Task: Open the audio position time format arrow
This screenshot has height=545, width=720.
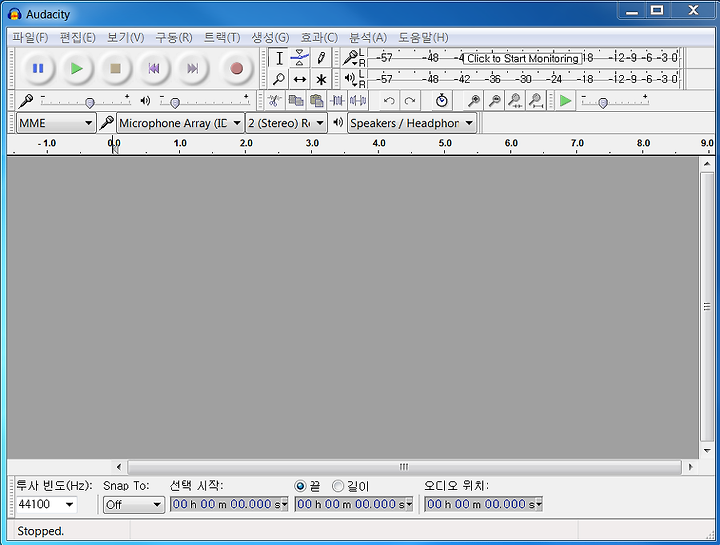Action: coord(539,505)
